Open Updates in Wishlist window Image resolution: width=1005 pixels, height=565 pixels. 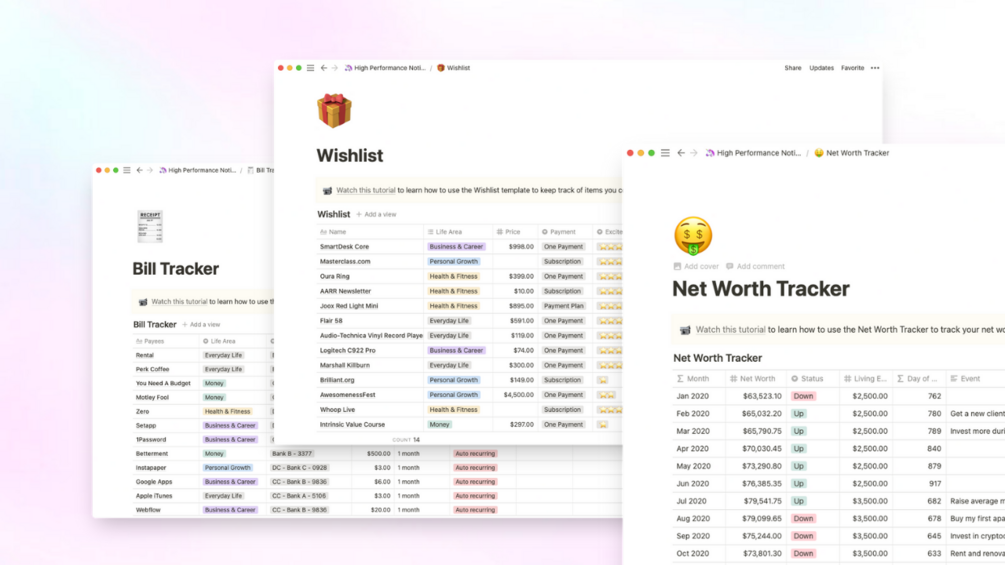(x=821, y=68)
